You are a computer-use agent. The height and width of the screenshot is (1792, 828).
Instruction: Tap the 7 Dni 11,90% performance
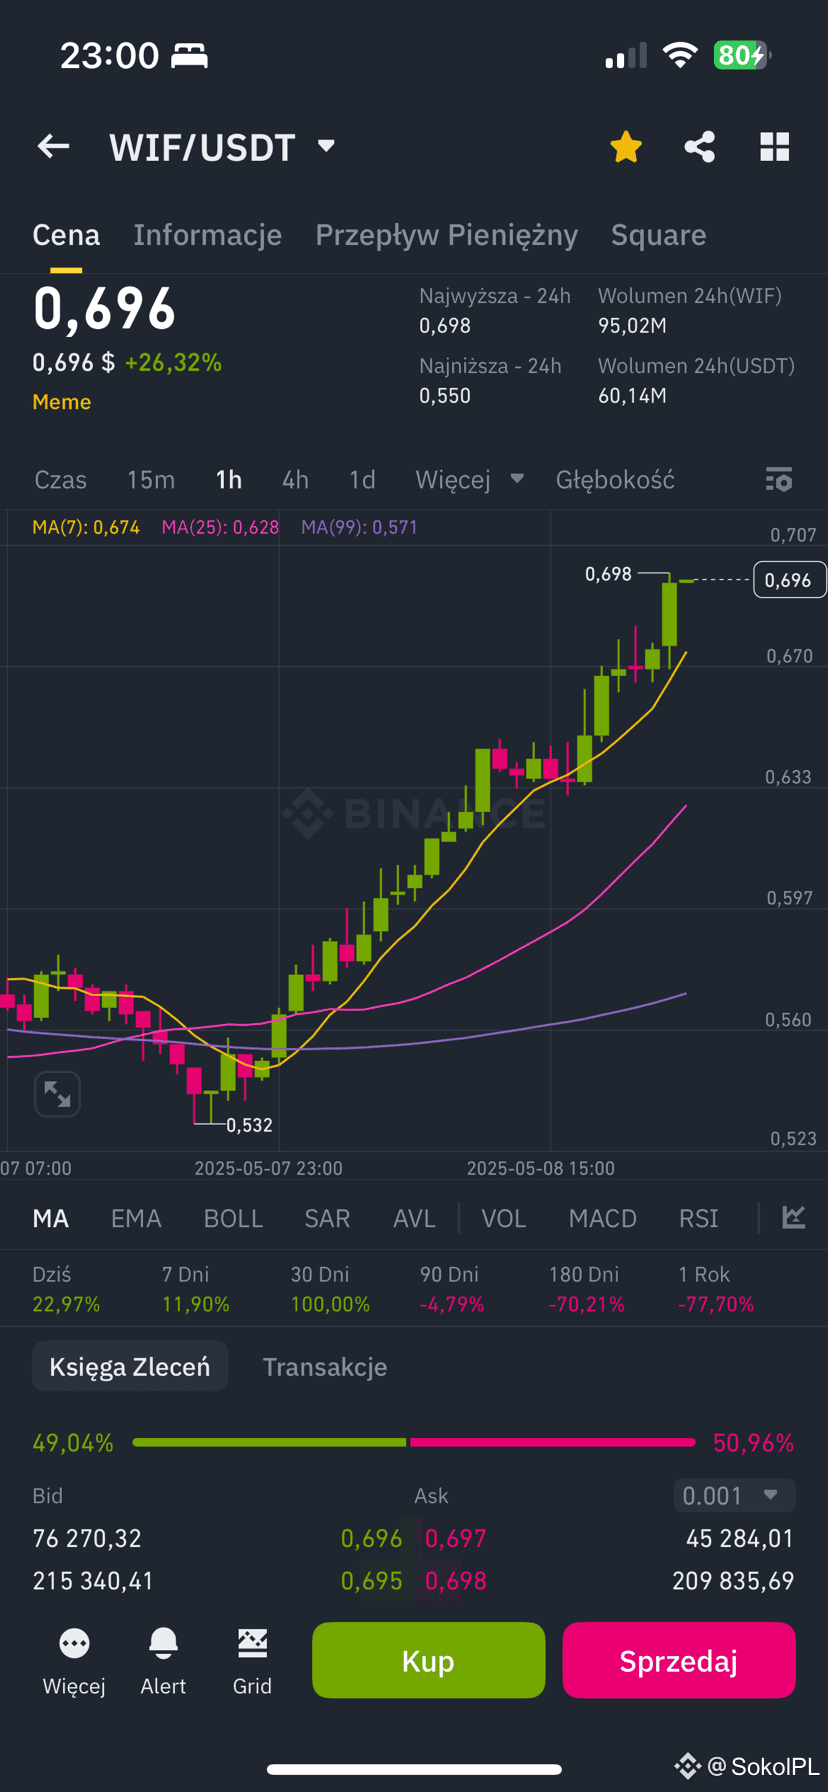click(195, 1289)
